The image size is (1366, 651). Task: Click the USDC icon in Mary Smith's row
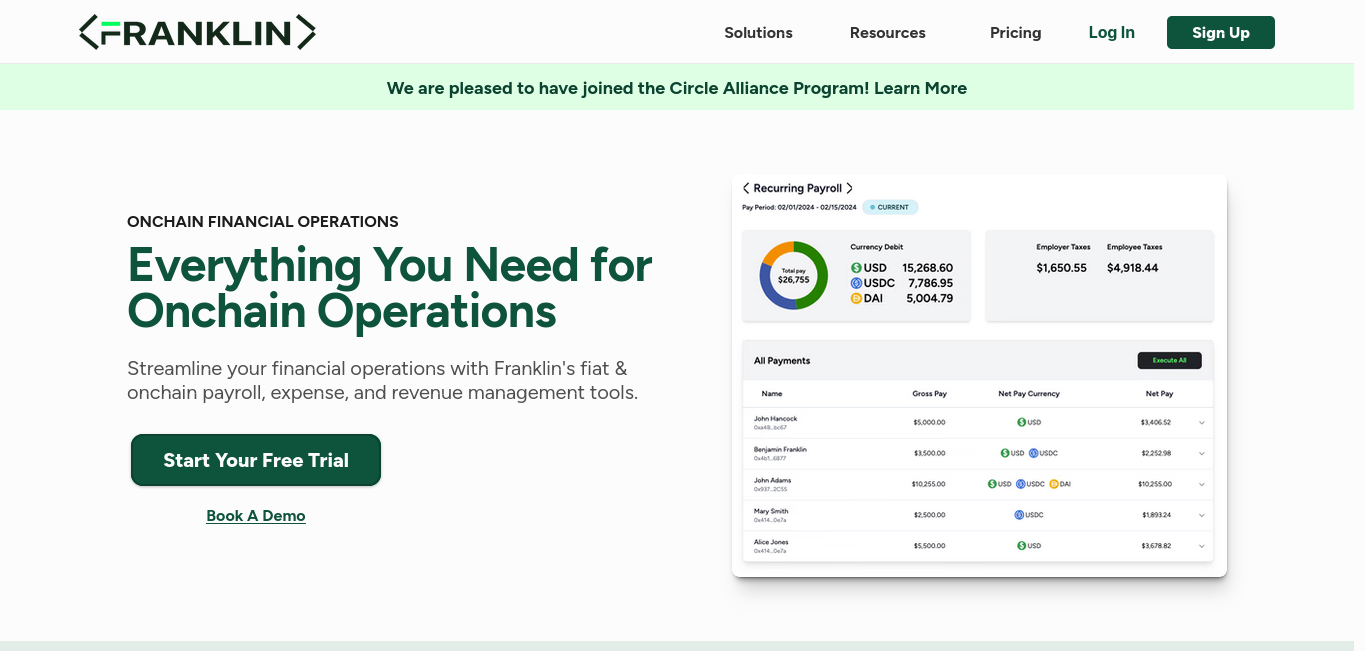tap(1019, 515)
